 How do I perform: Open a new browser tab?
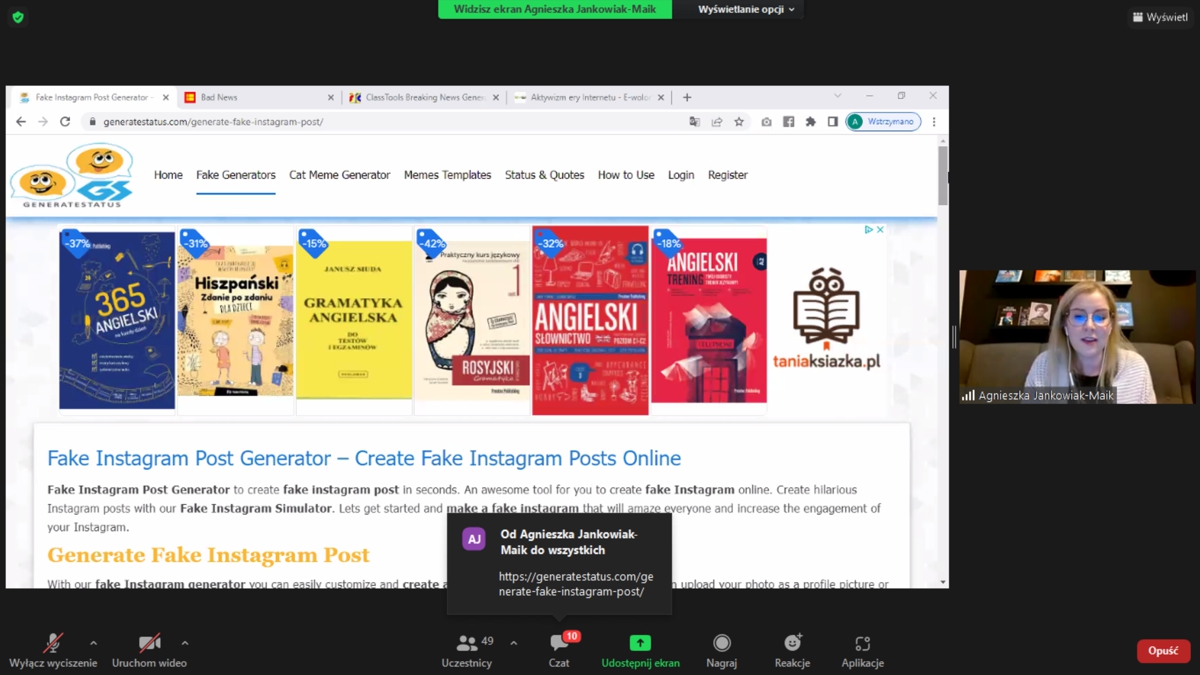pyautogui.click(x=687, y=97)
